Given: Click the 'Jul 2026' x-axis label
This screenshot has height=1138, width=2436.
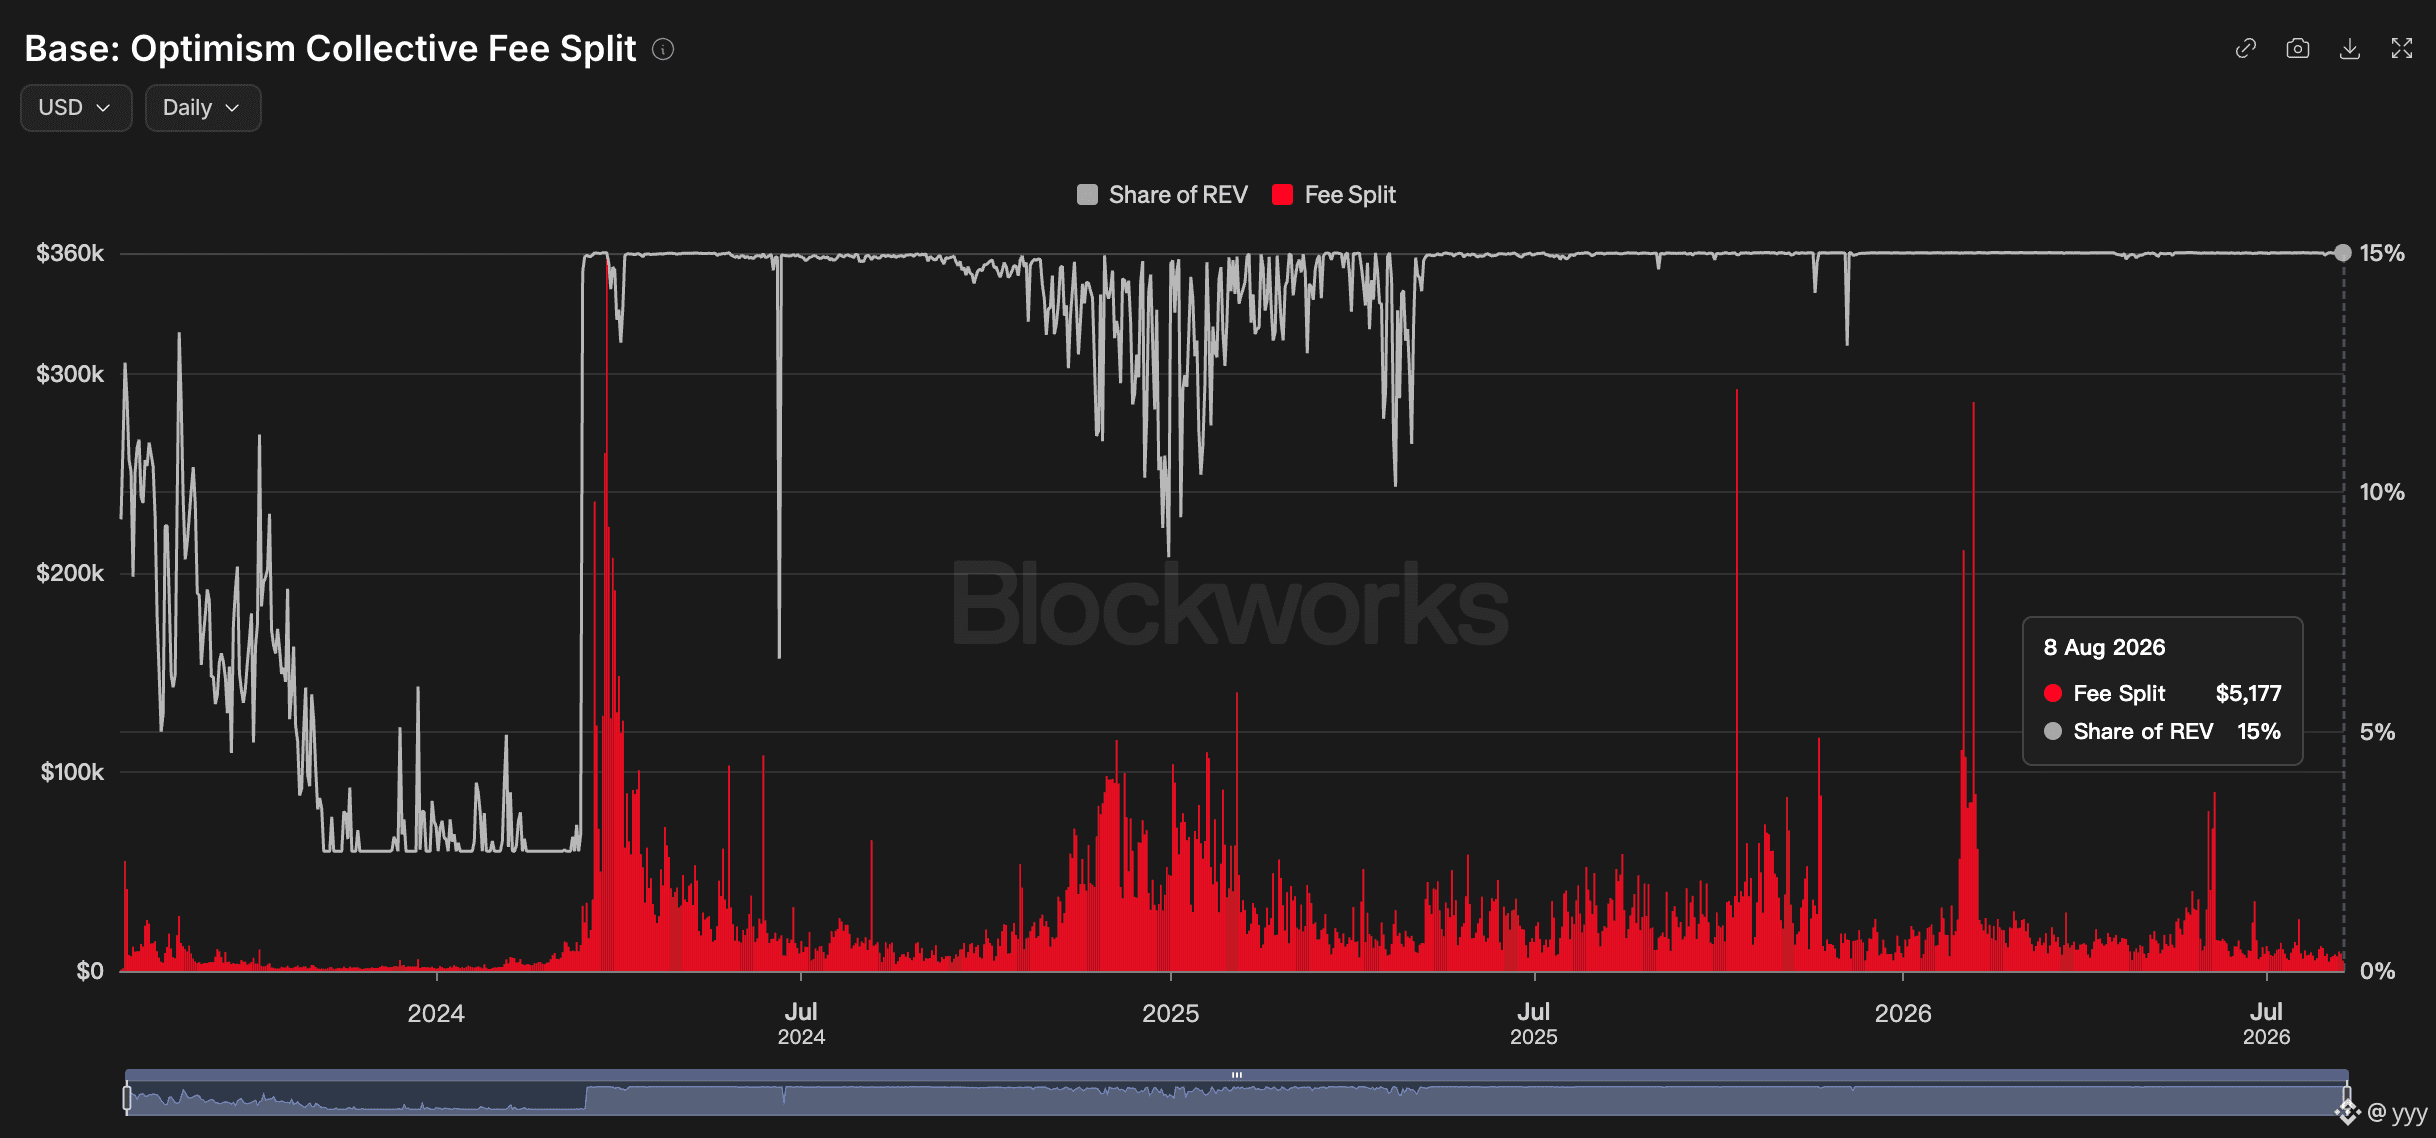Looking at the screenshot, I should click(x=2266, y=1024).
